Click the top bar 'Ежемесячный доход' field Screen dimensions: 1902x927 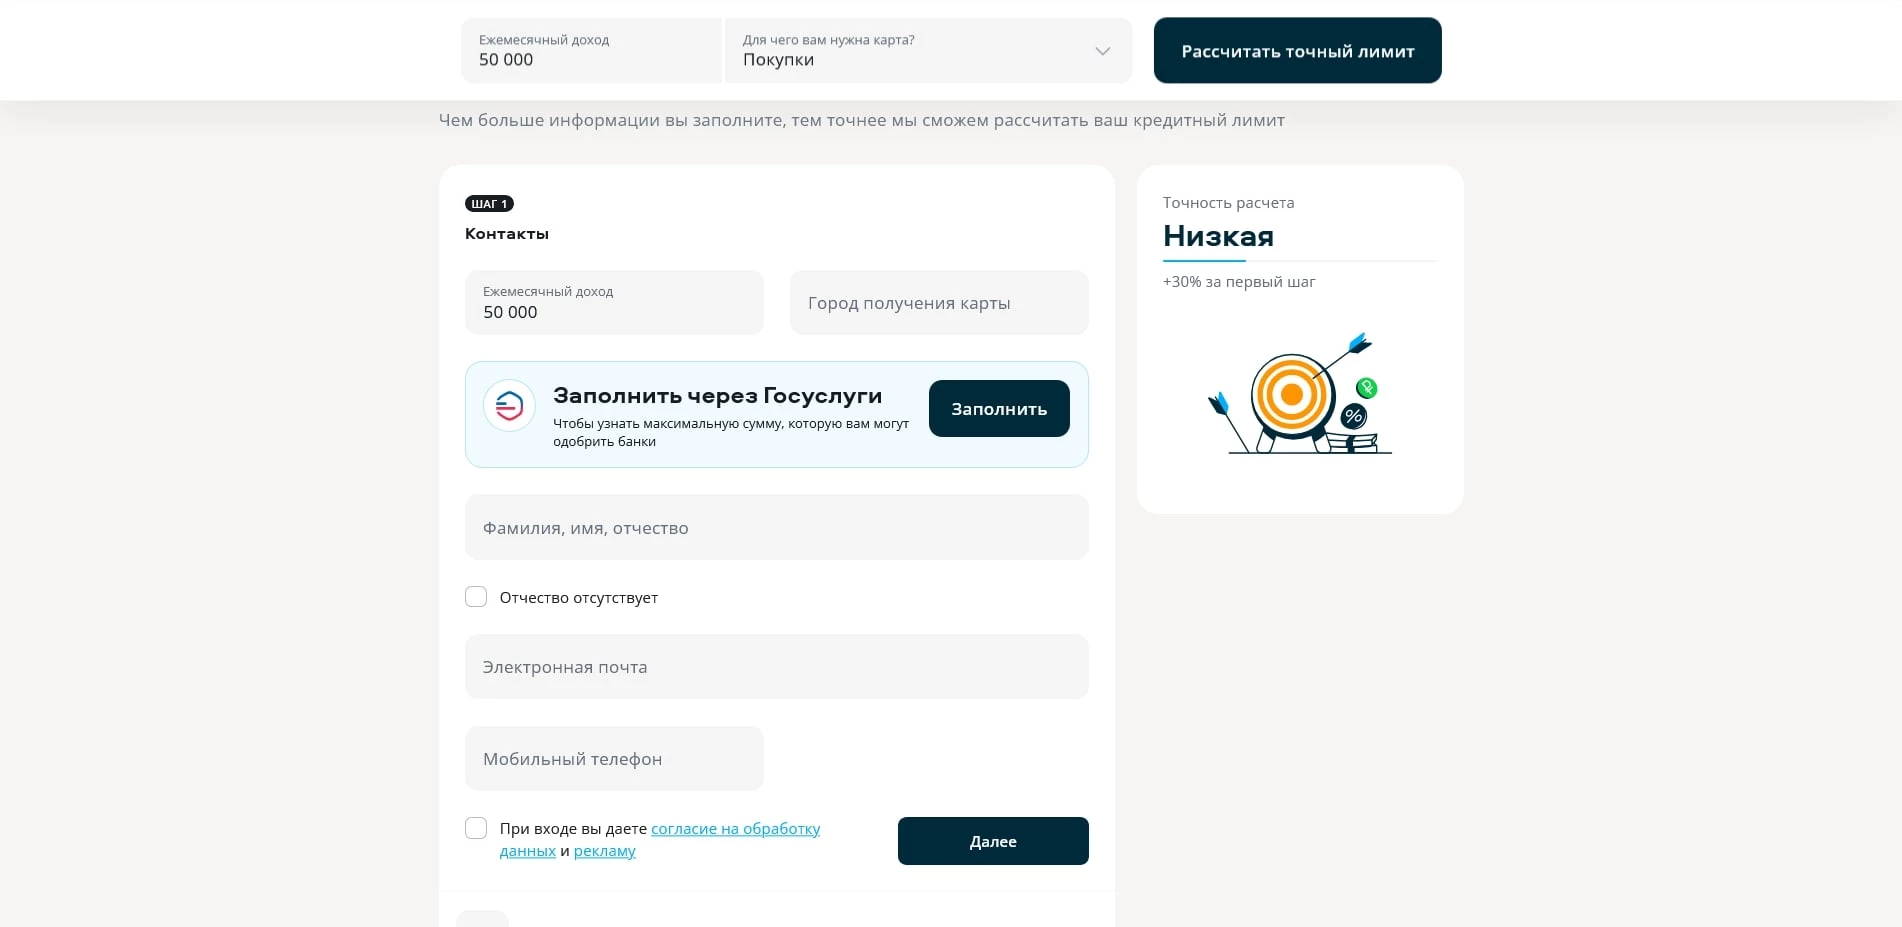[x=590, y=51]
